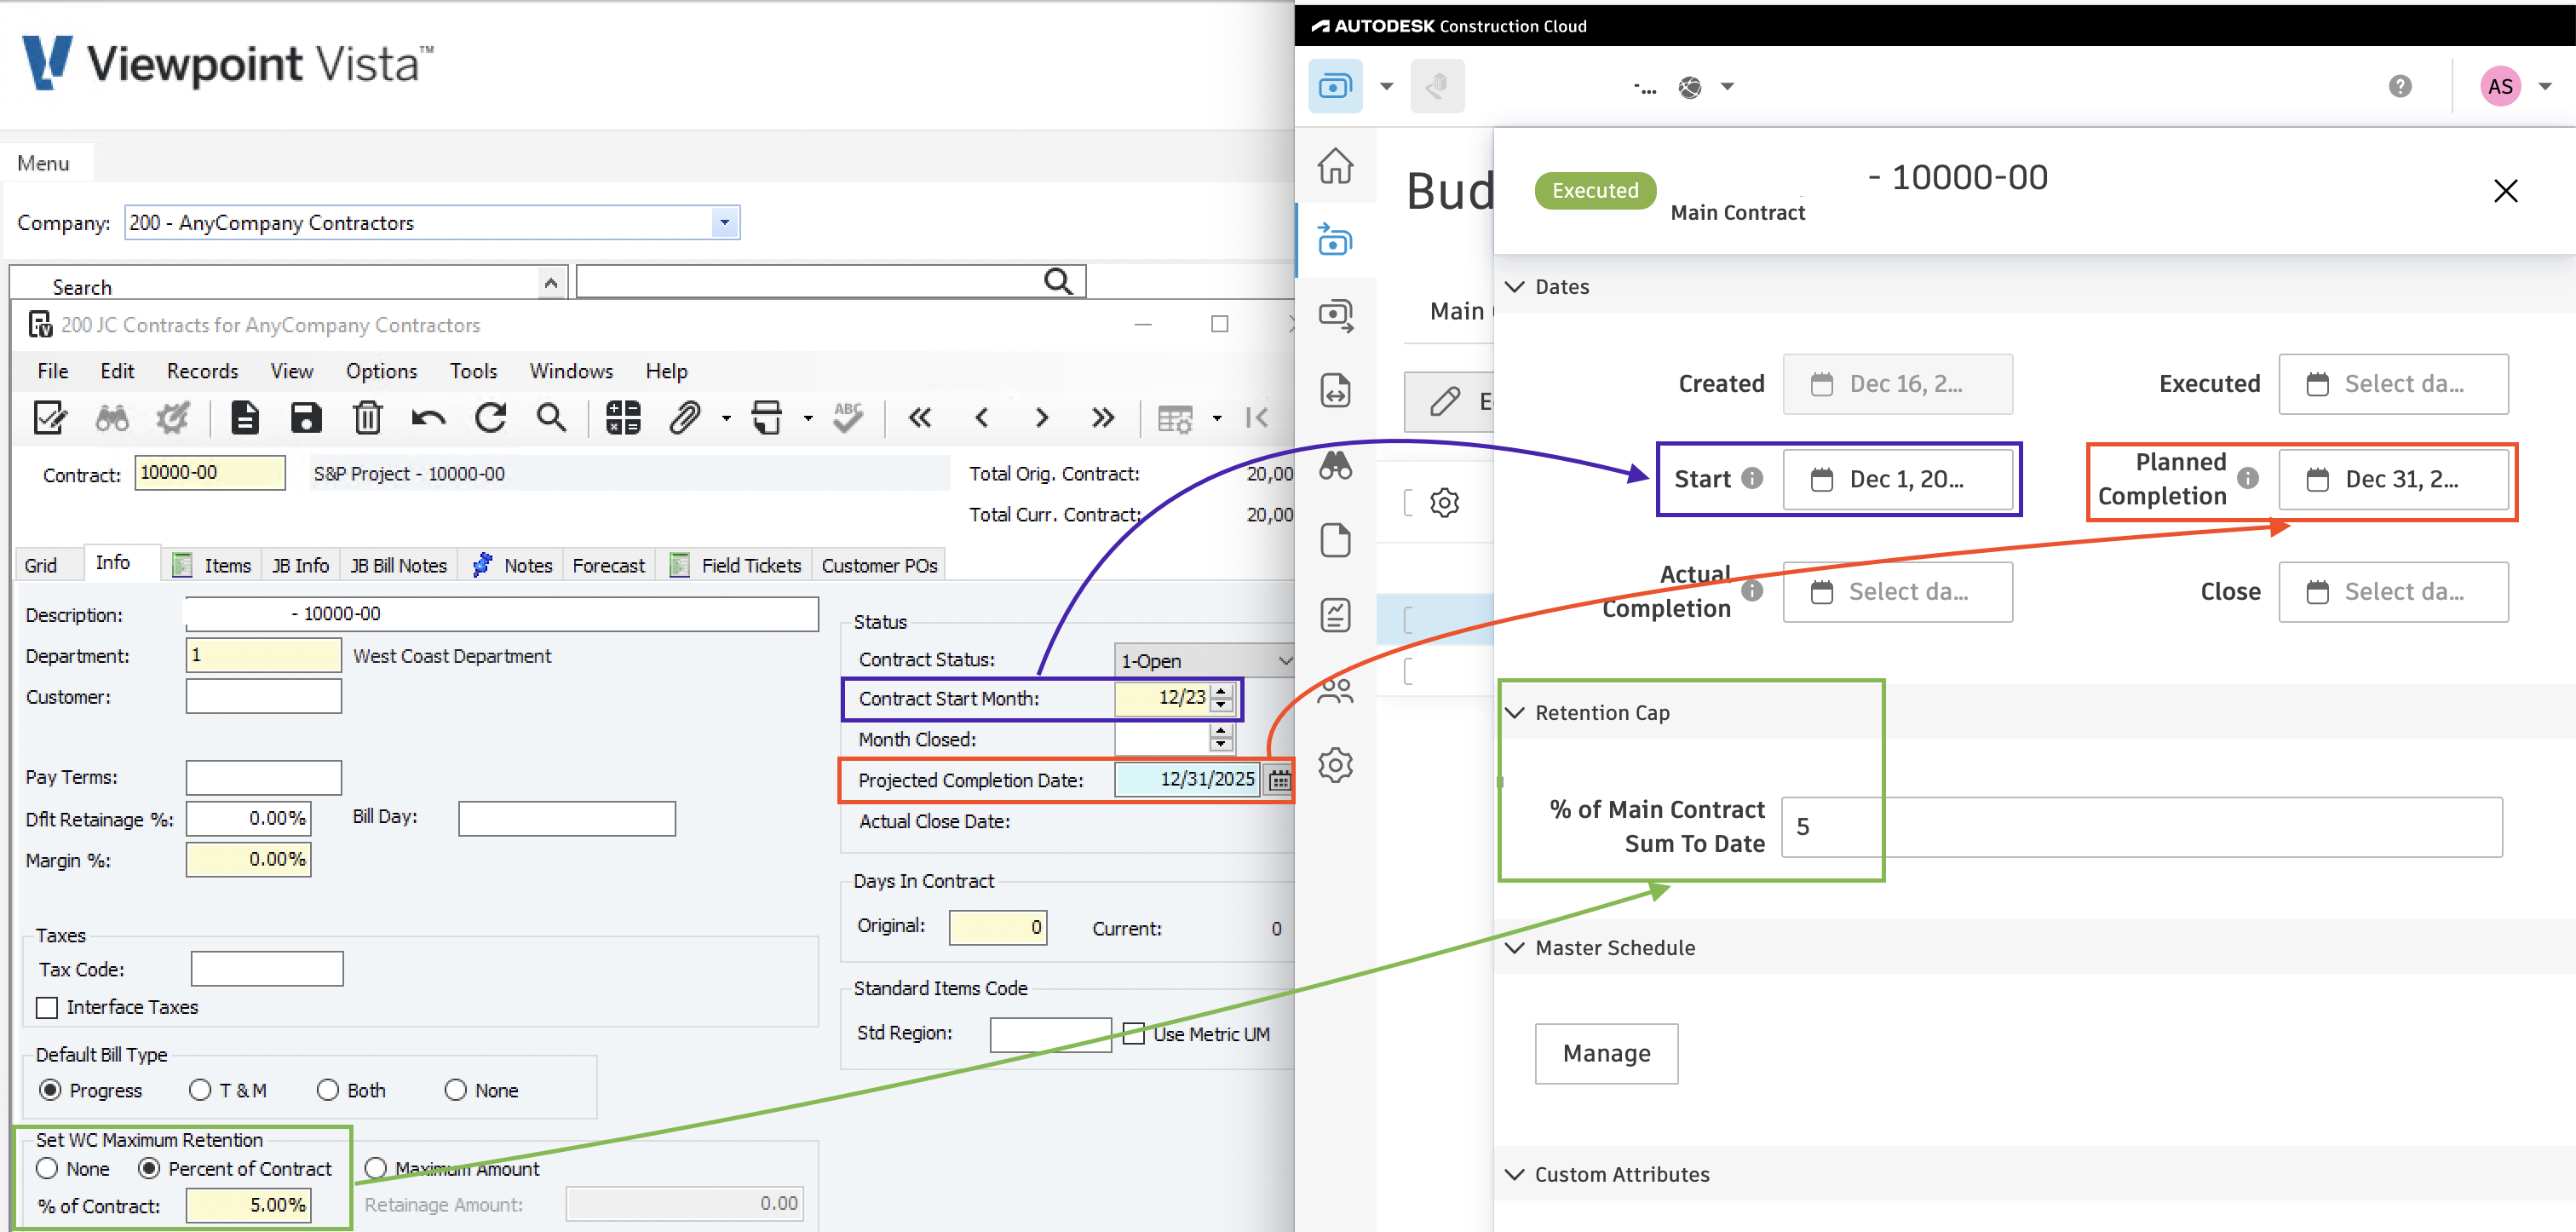
Task: Collapse the Dates section
Action: [x=1515, y=287]
